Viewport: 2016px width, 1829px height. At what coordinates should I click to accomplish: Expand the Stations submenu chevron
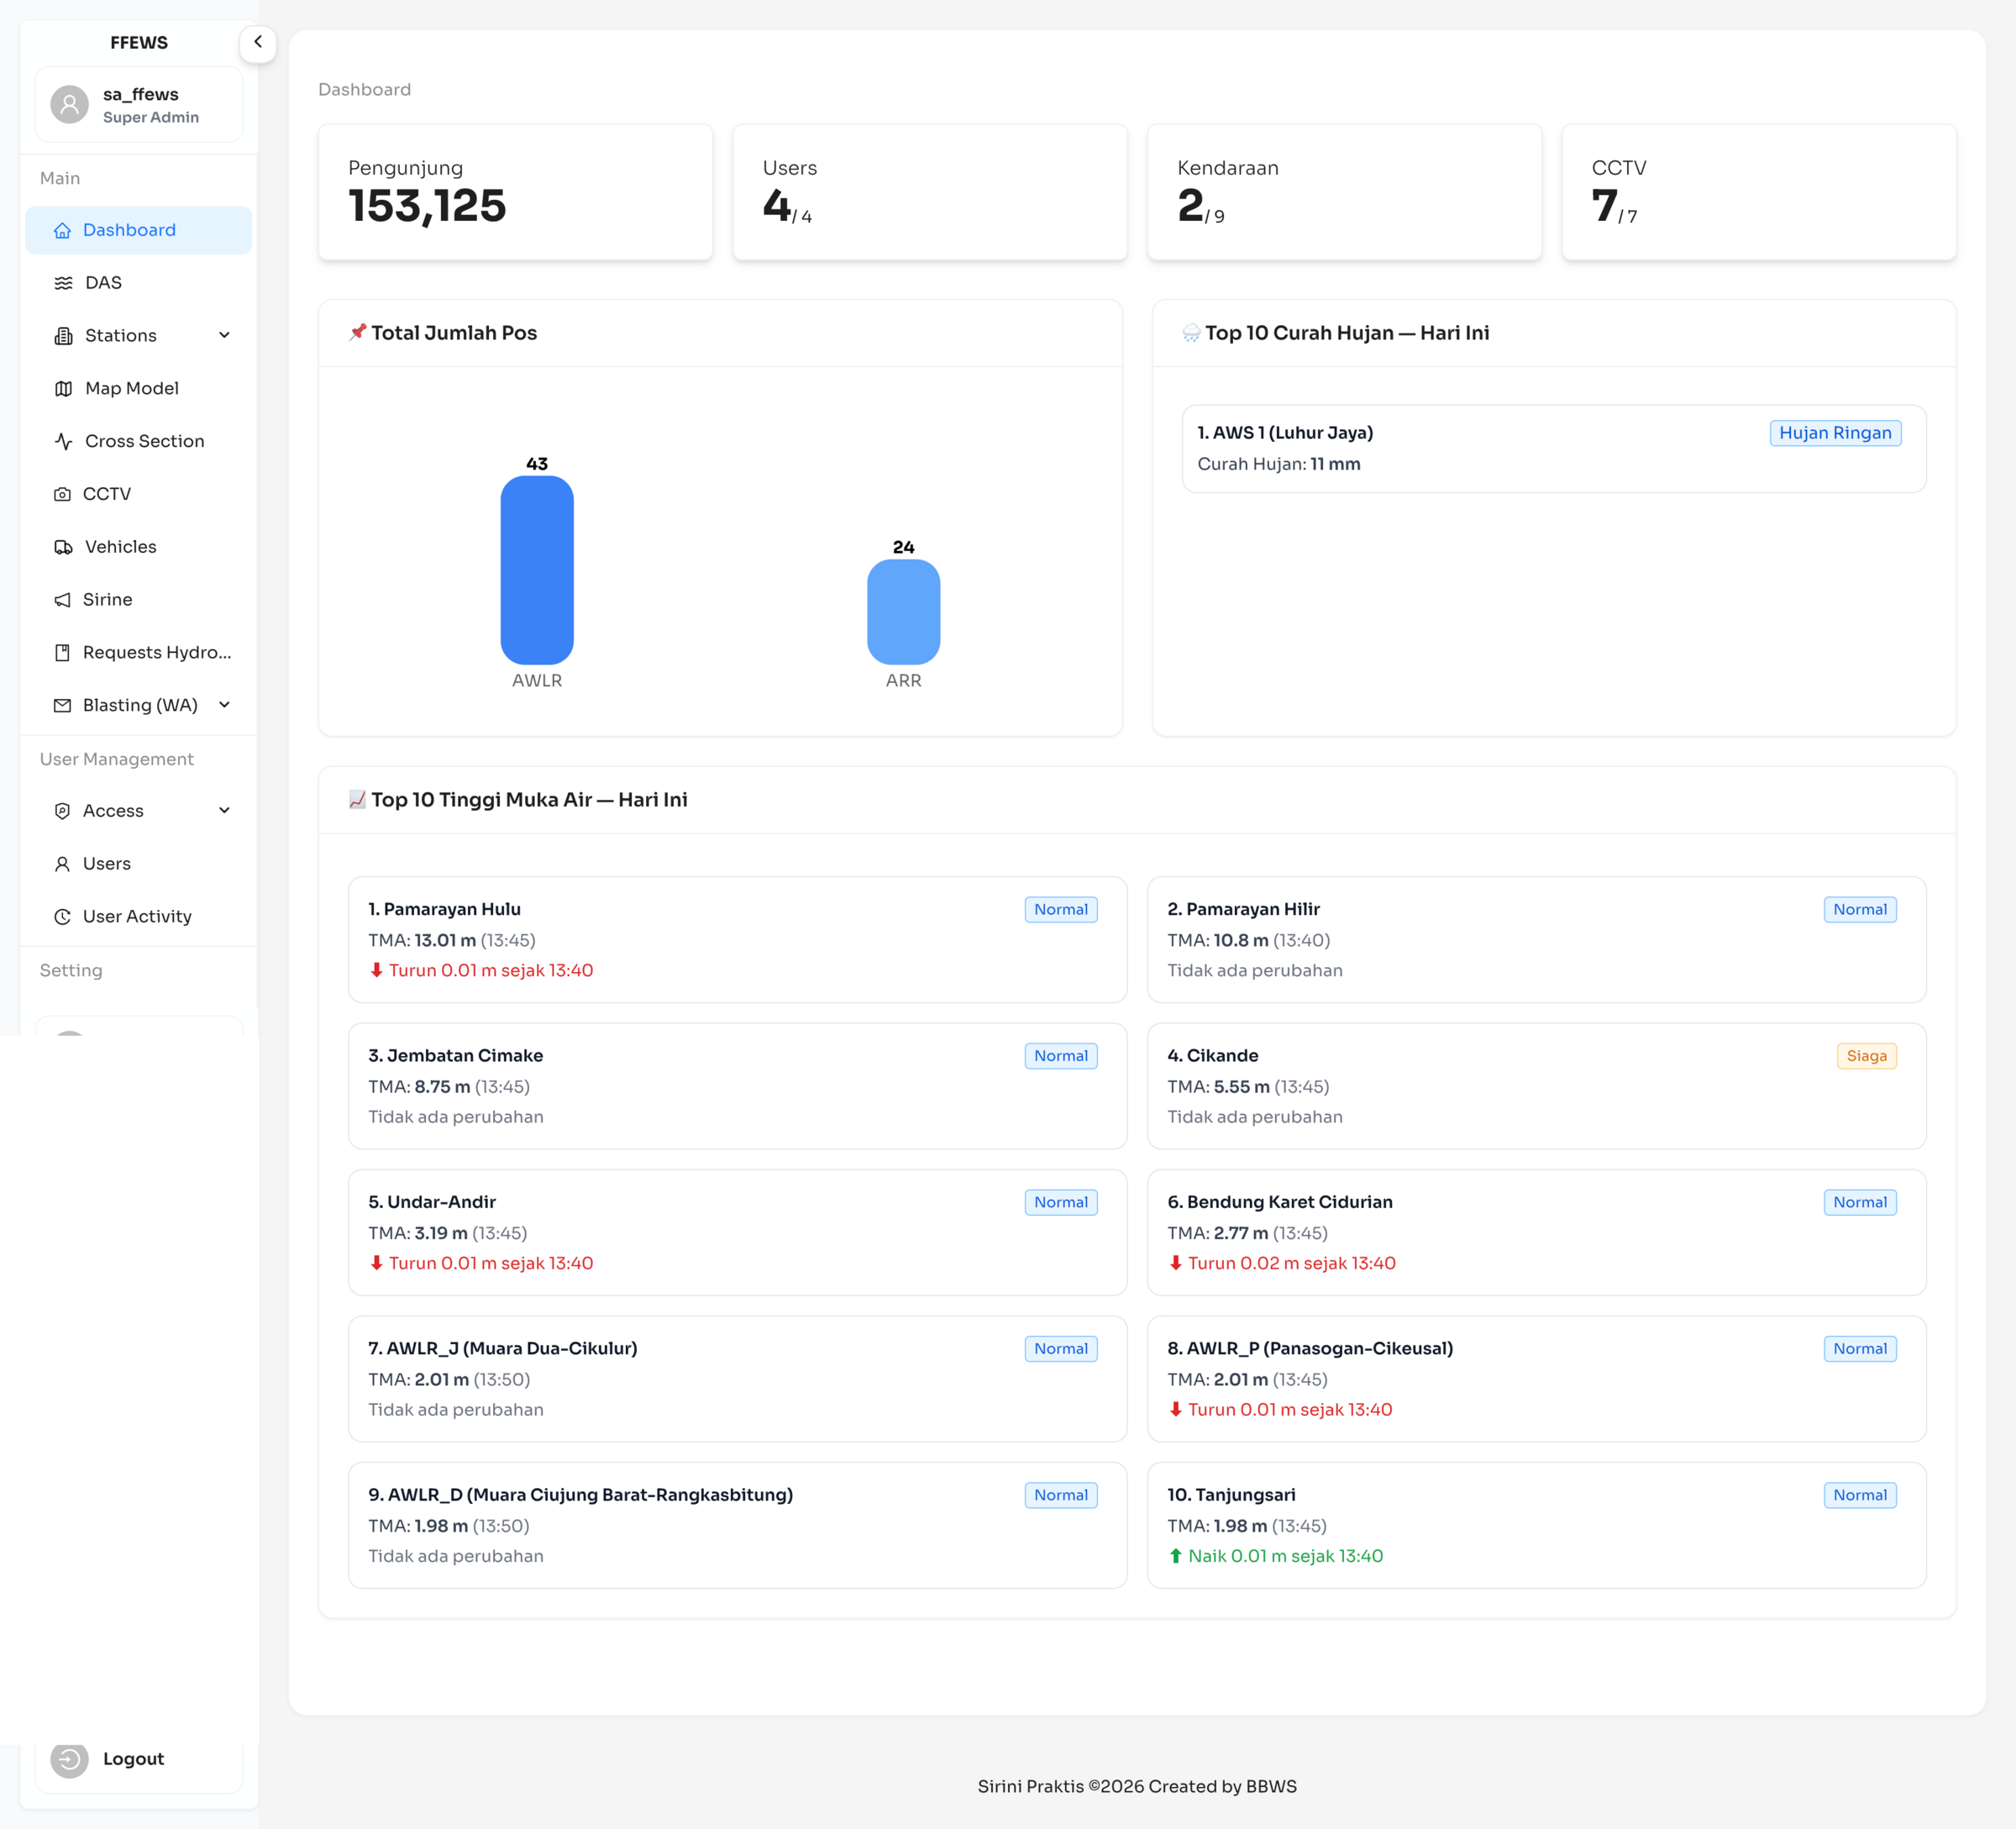(x=224, y=335)
